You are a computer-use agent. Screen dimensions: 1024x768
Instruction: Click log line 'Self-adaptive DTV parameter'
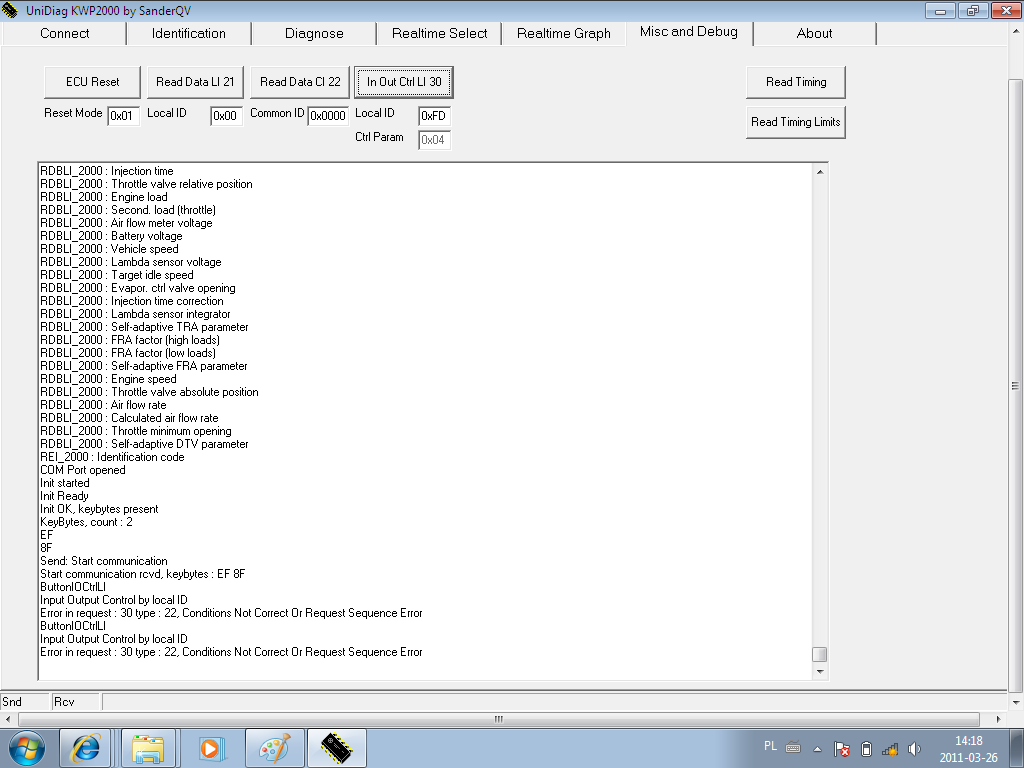[x=144, y=444]
